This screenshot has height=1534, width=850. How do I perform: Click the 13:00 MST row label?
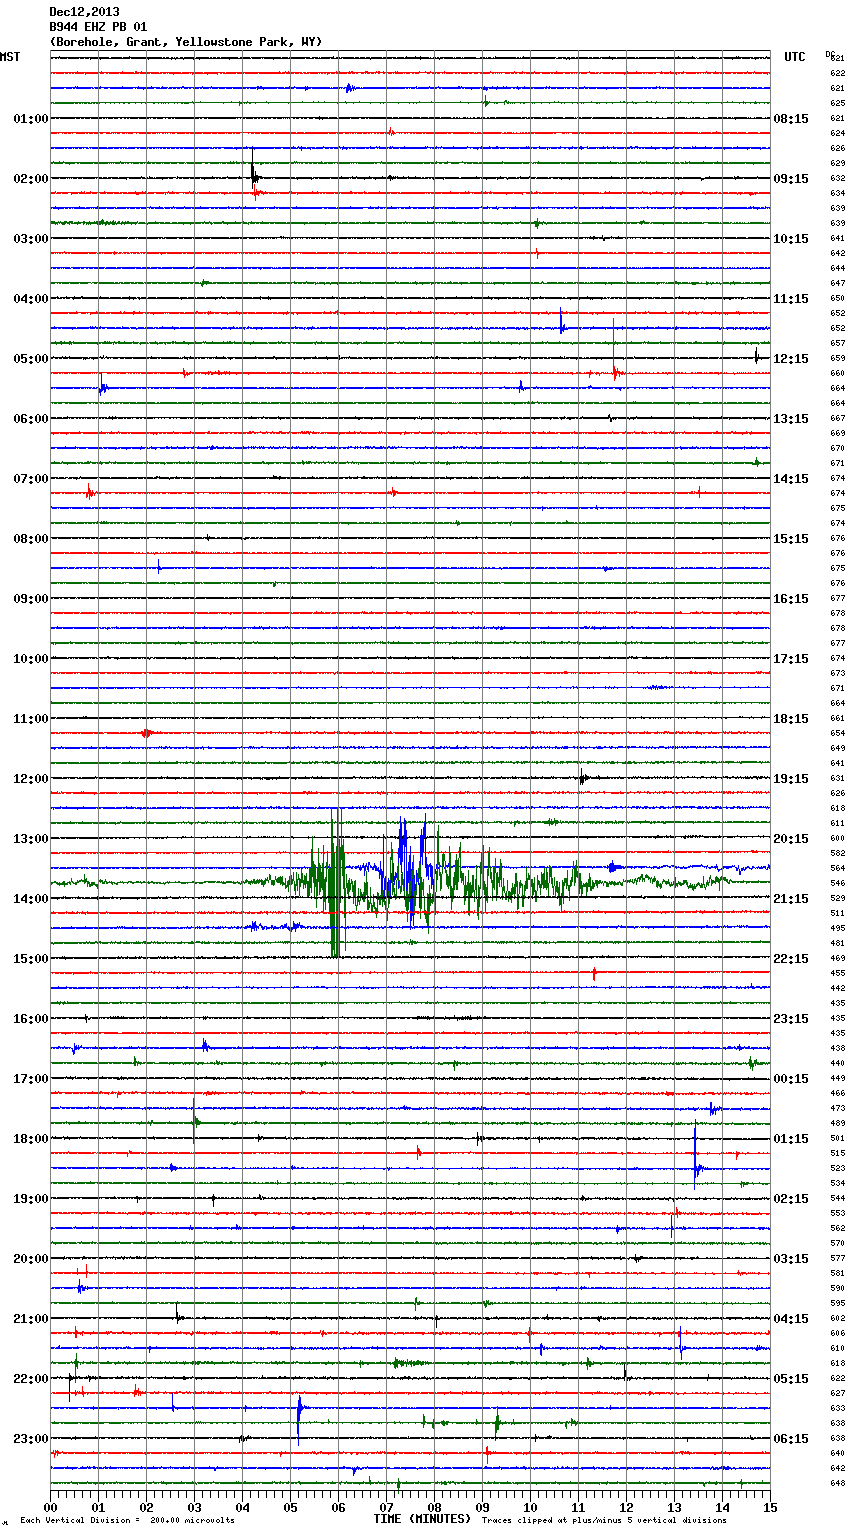[x=31, y=838]
